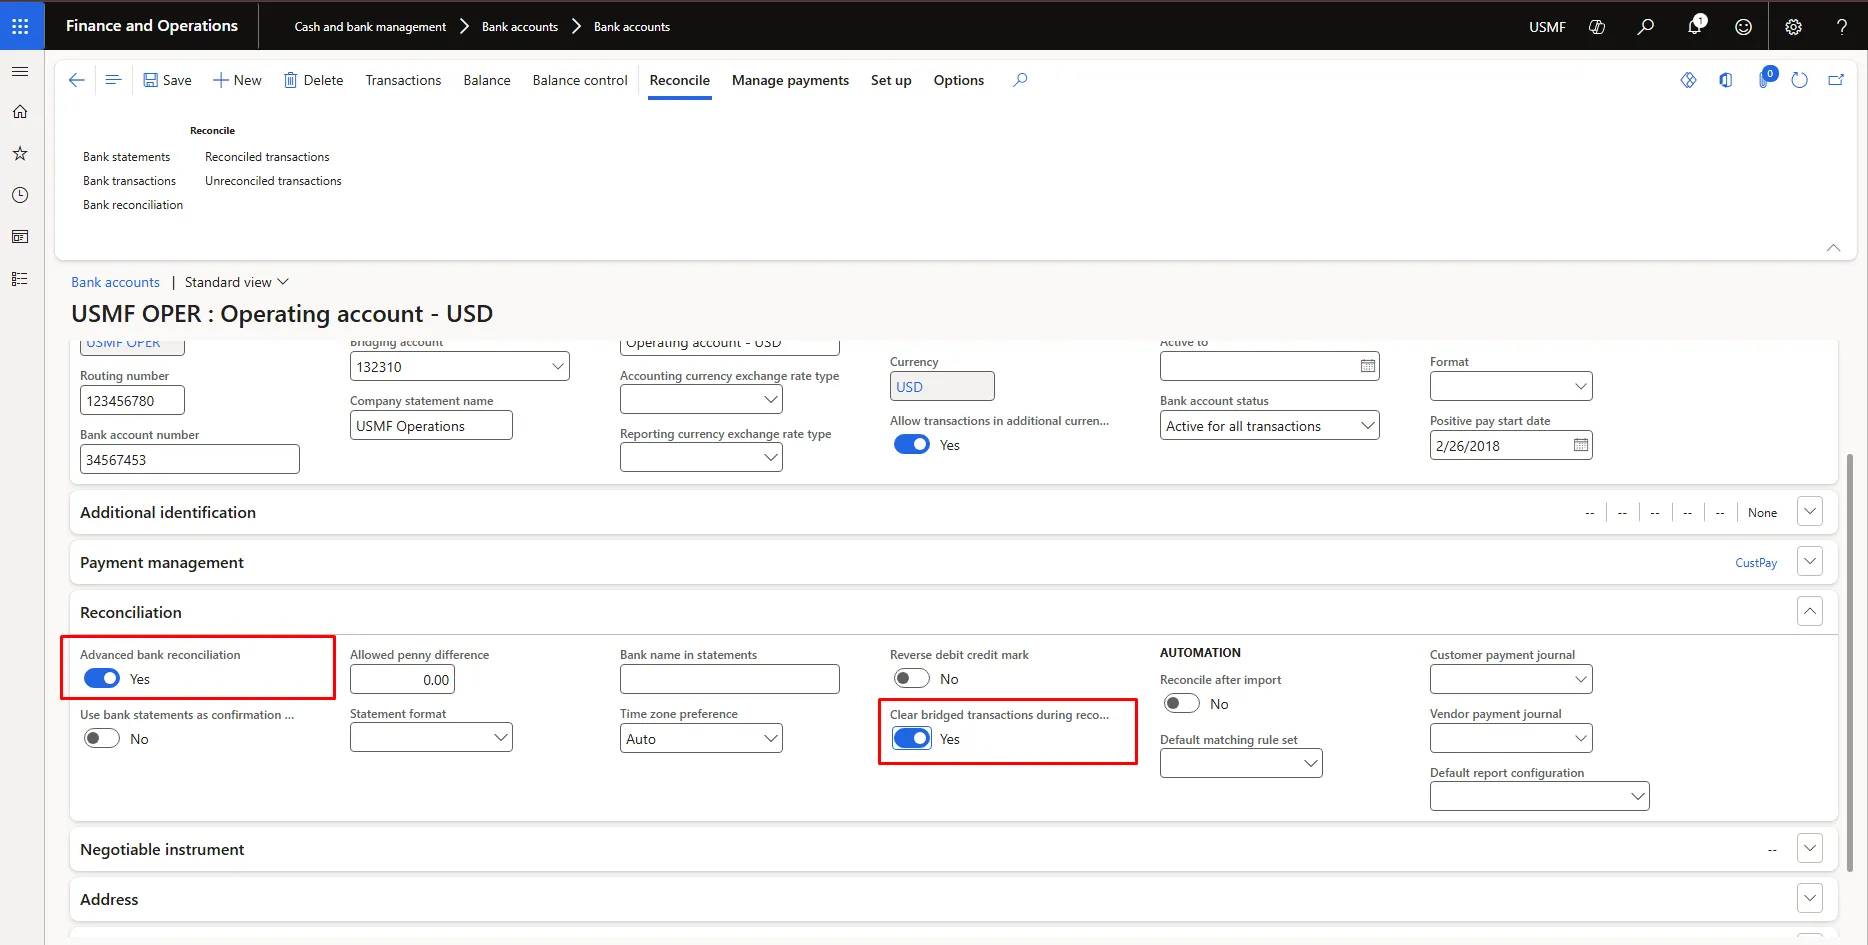
Task: Open Favorites star in sidebar
Action: 20,154
